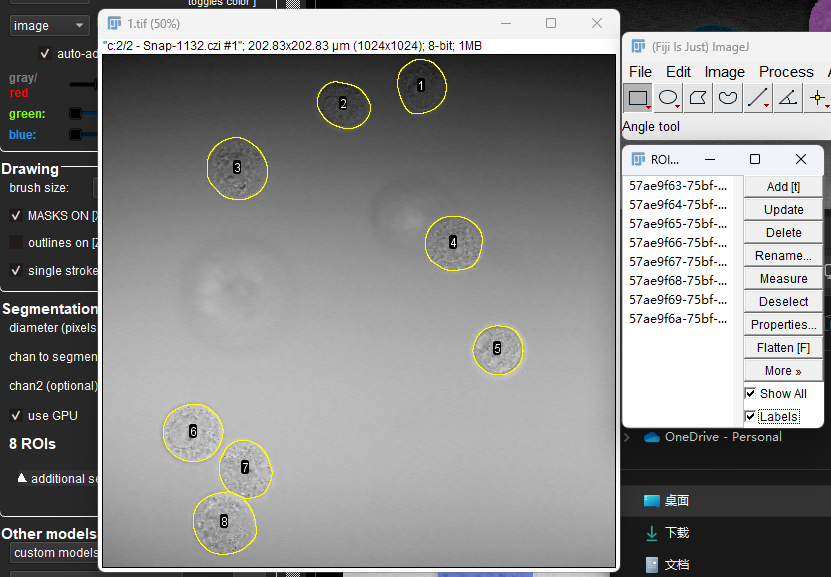Viewport: 831px width, 577px height.
Task: Click cell ROI labeled 5 in image
Action: 498,350
